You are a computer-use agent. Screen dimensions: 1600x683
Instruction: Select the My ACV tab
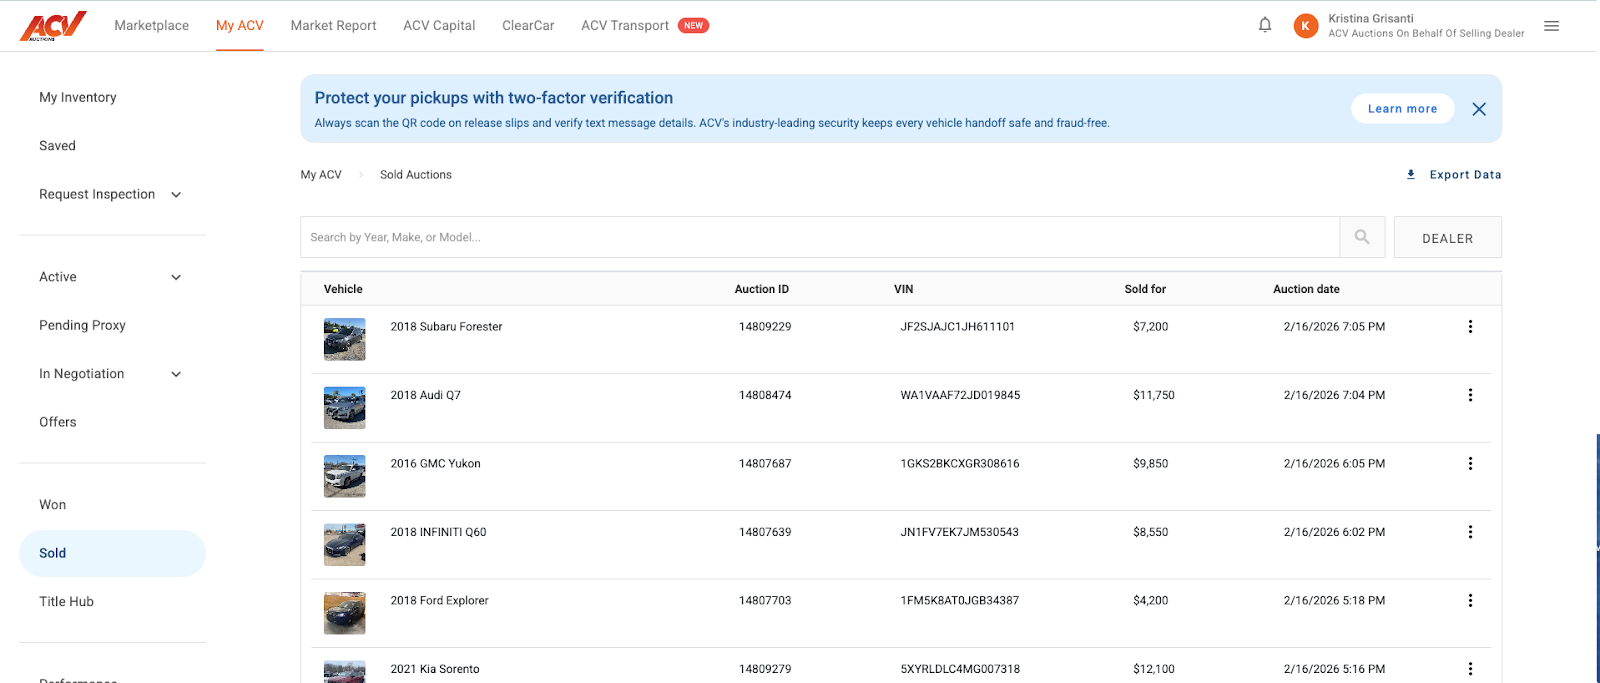[240, 26]
